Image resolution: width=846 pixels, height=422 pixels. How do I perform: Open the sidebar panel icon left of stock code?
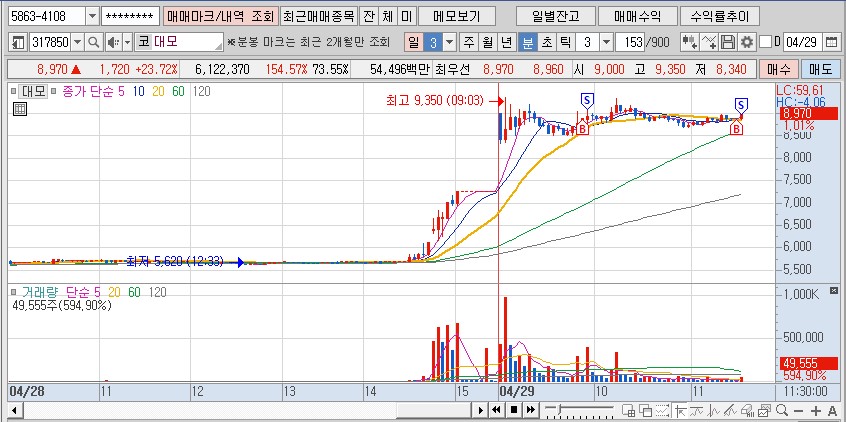coord(18,42)
